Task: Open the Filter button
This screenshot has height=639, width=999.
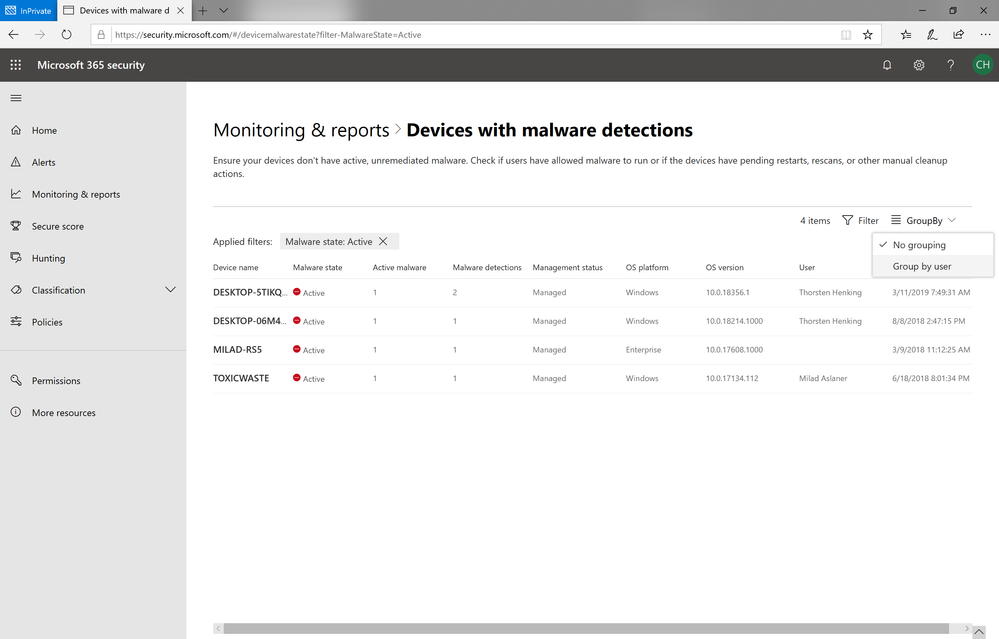Action: (860, 220)
